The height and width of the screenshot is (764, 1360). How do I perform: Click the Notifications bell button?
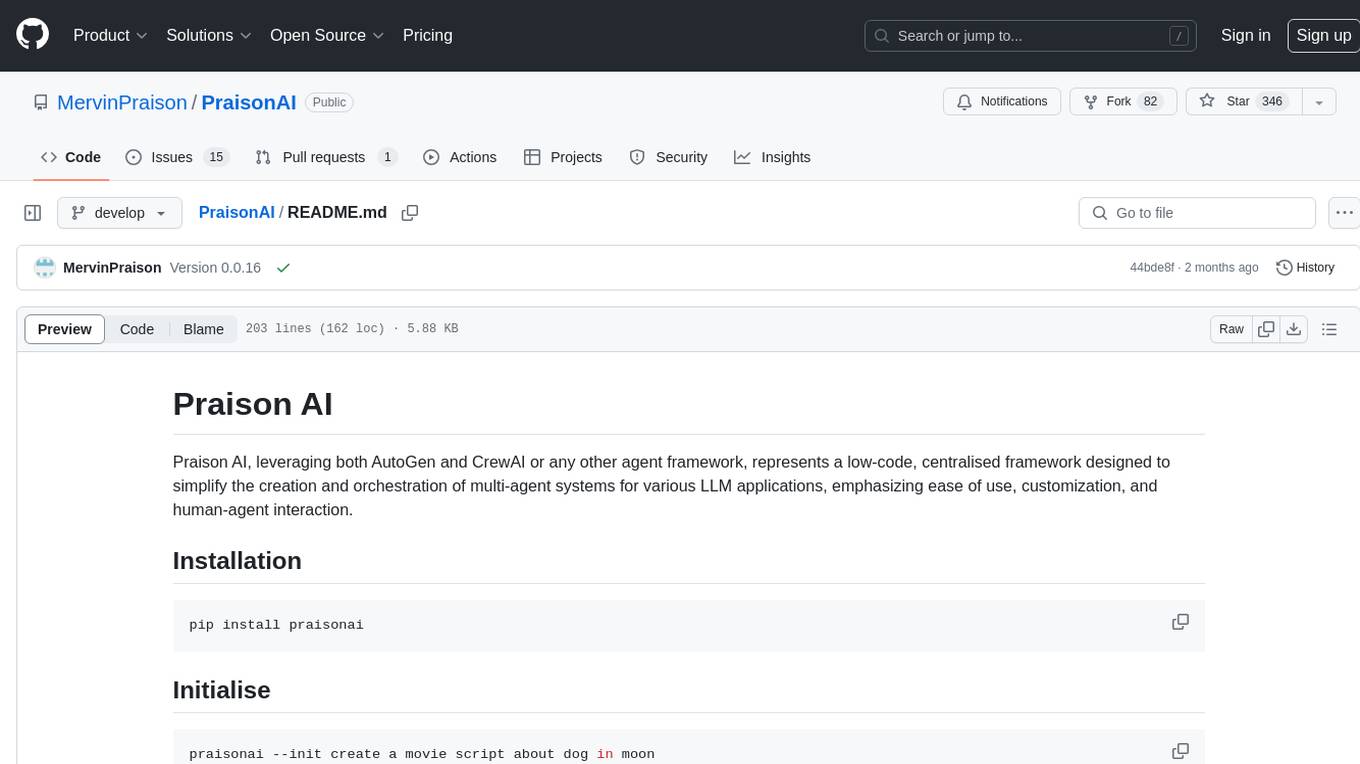(x=1002, y=101)
